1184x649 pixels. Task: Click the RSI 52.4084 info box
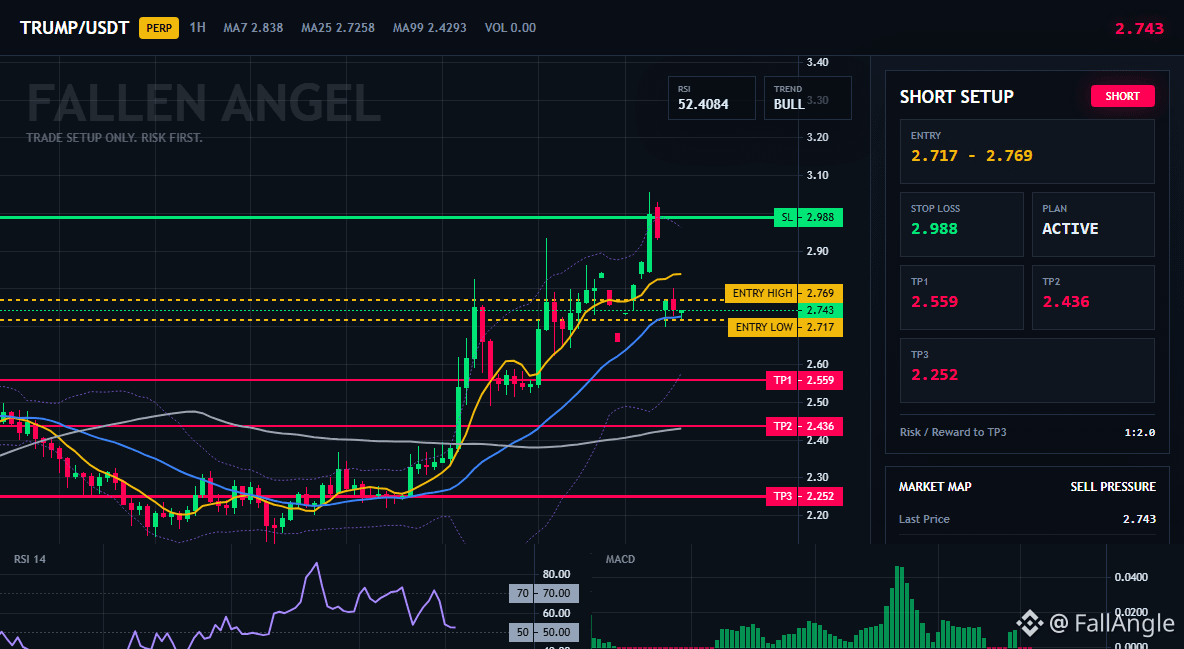pyautogui.click(x=711, y=97)
